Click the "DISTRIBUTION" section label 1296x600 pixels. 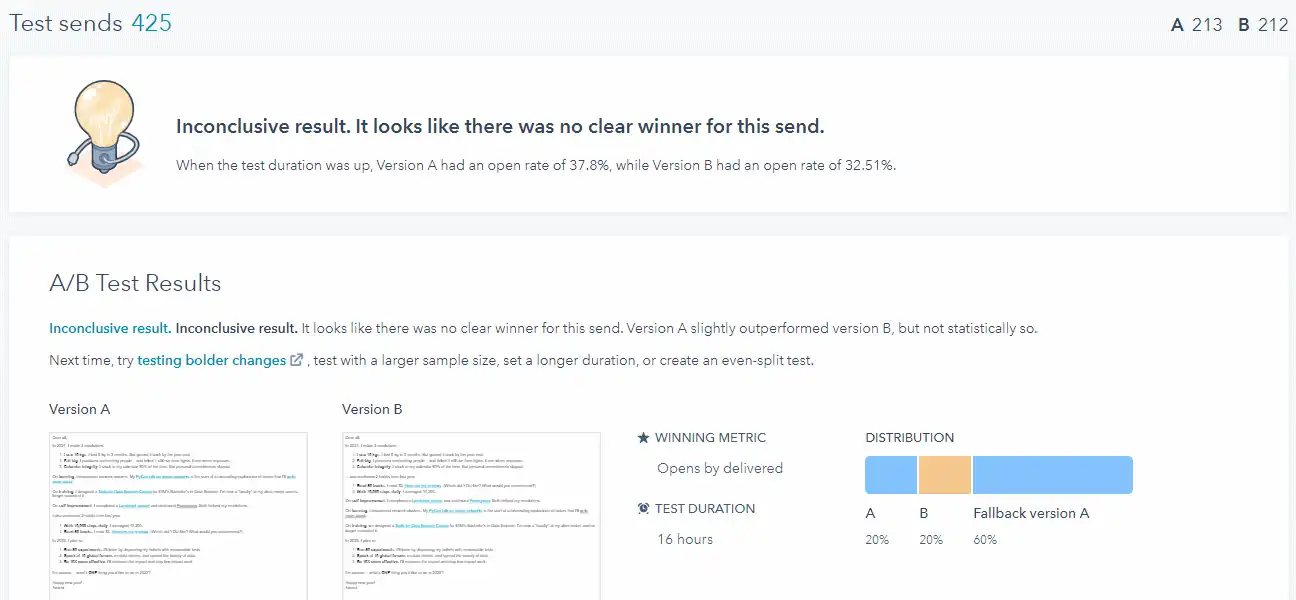click(x=909, y=437)
